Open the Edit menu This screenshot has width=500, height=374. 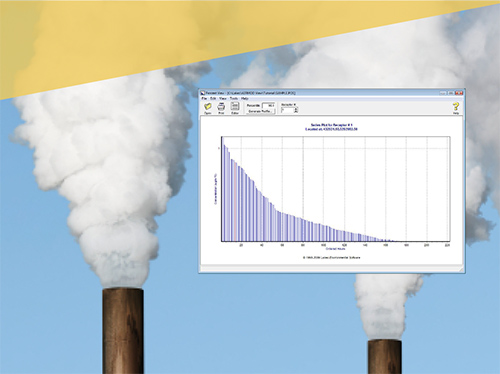[213, 98]
